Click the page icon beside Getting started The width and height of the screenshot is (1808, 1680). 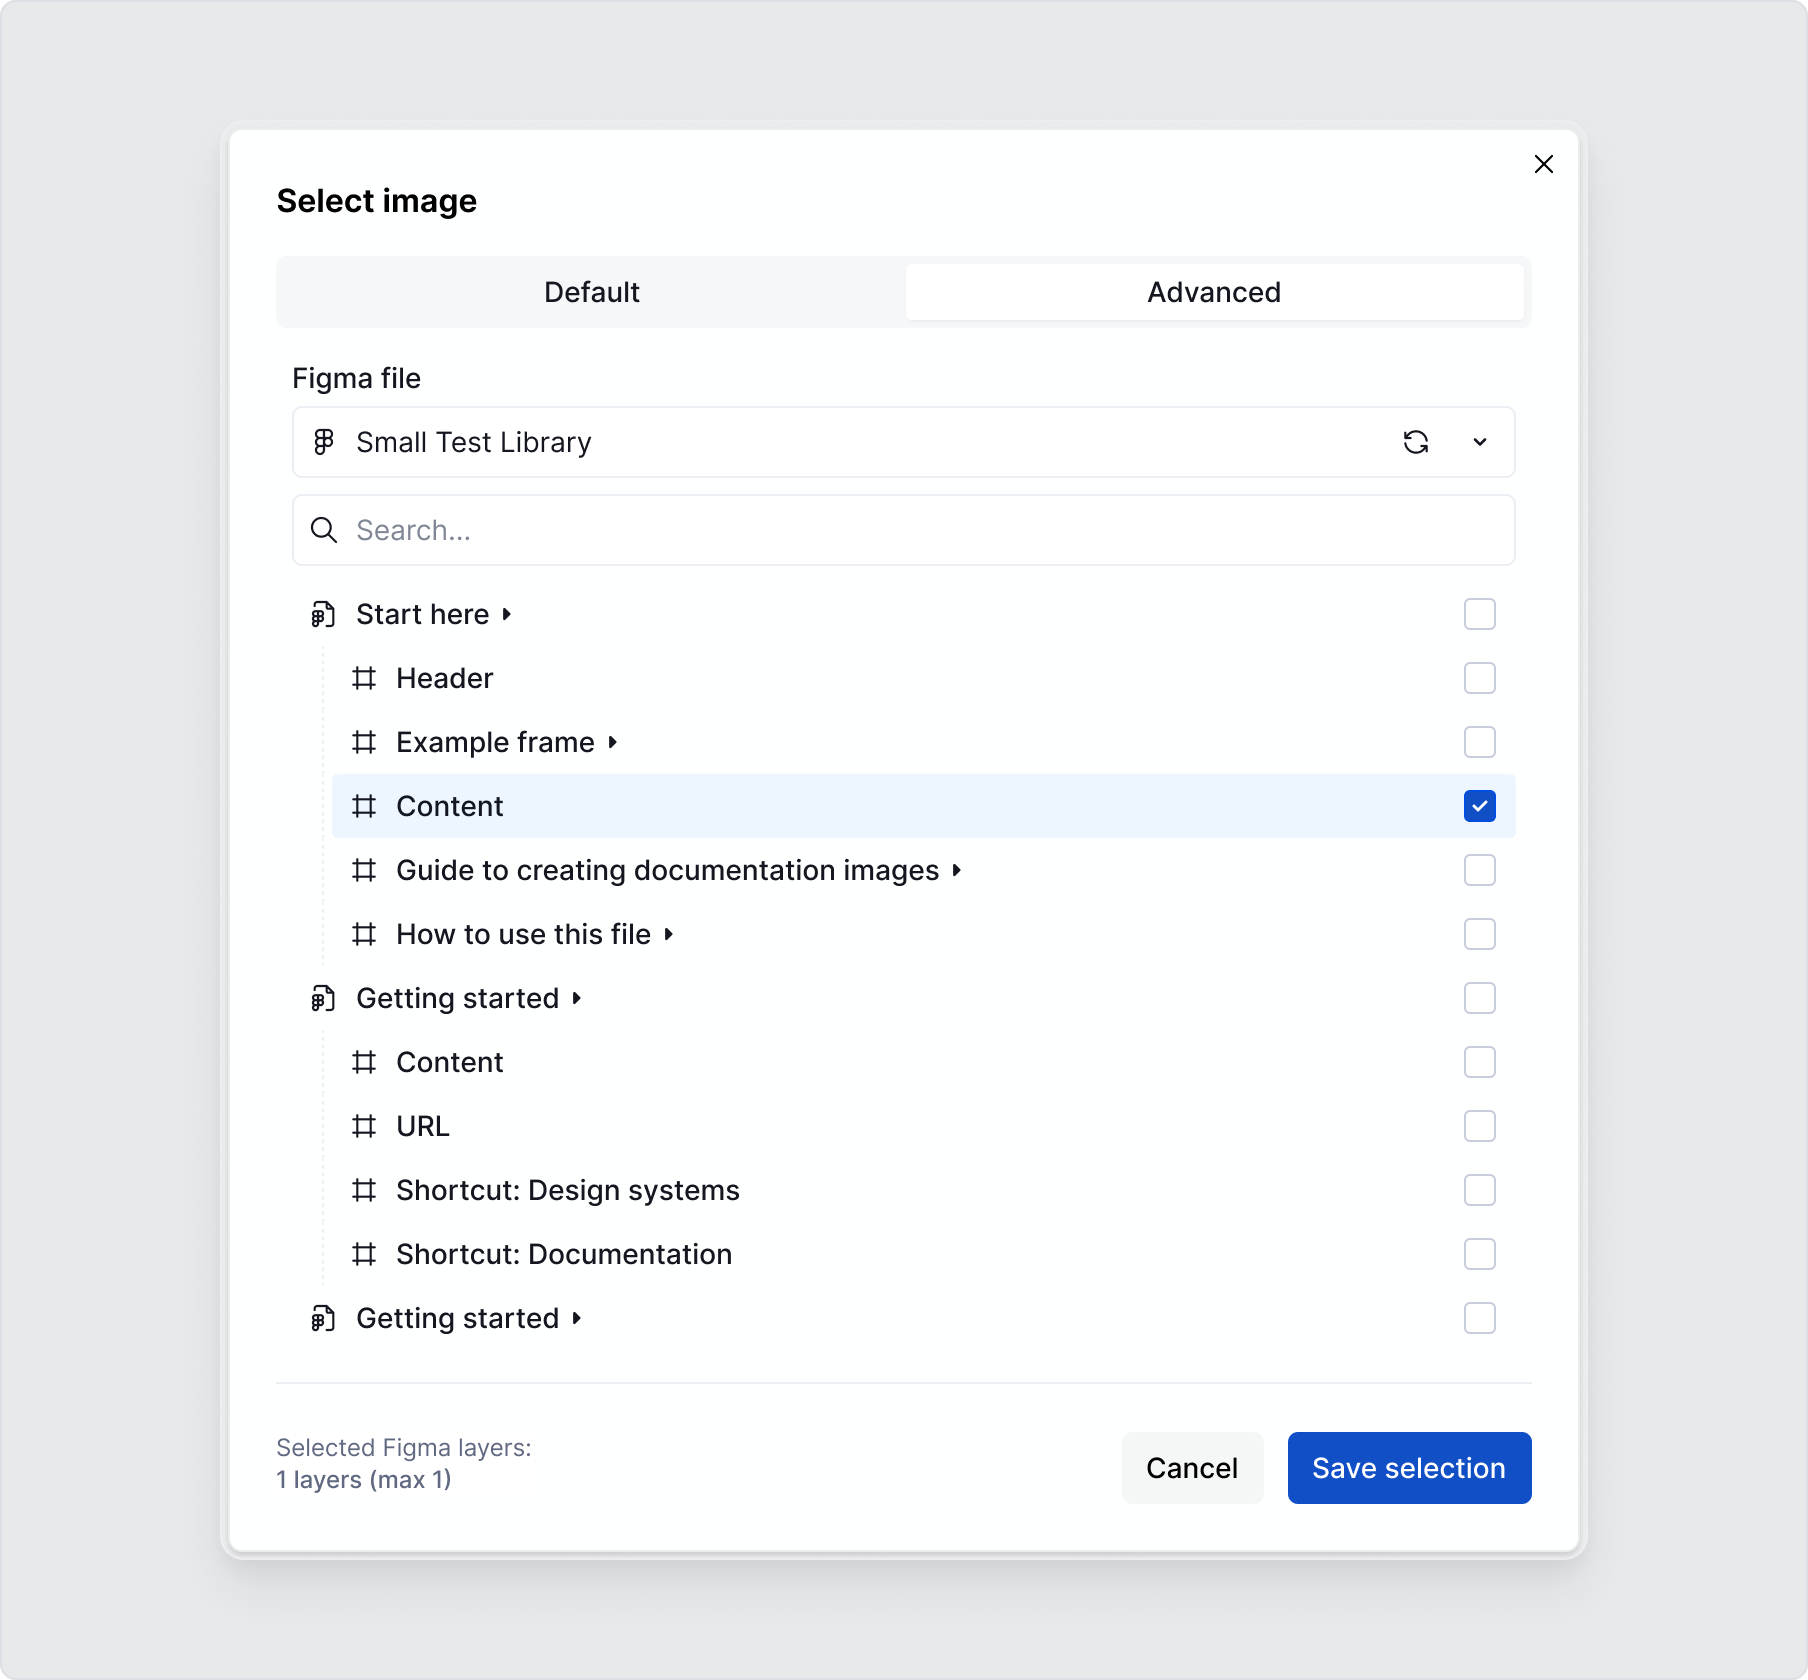coord(322,998)
